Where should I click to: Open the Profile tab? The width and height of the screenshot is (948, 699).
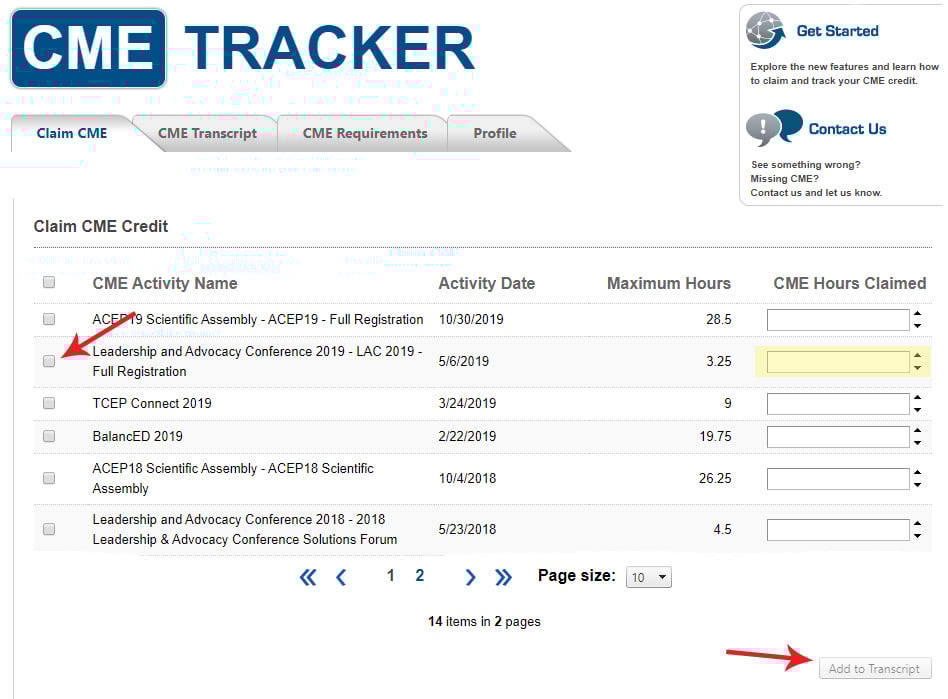(x=495, y=133)
